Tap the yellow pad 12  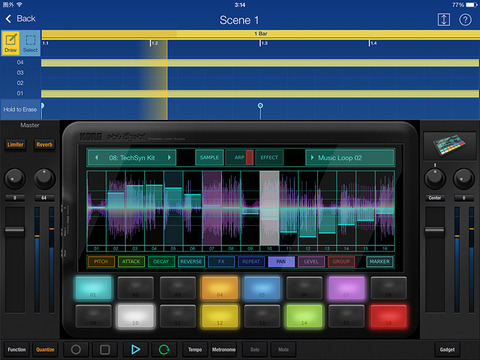(x=220, y=316)
